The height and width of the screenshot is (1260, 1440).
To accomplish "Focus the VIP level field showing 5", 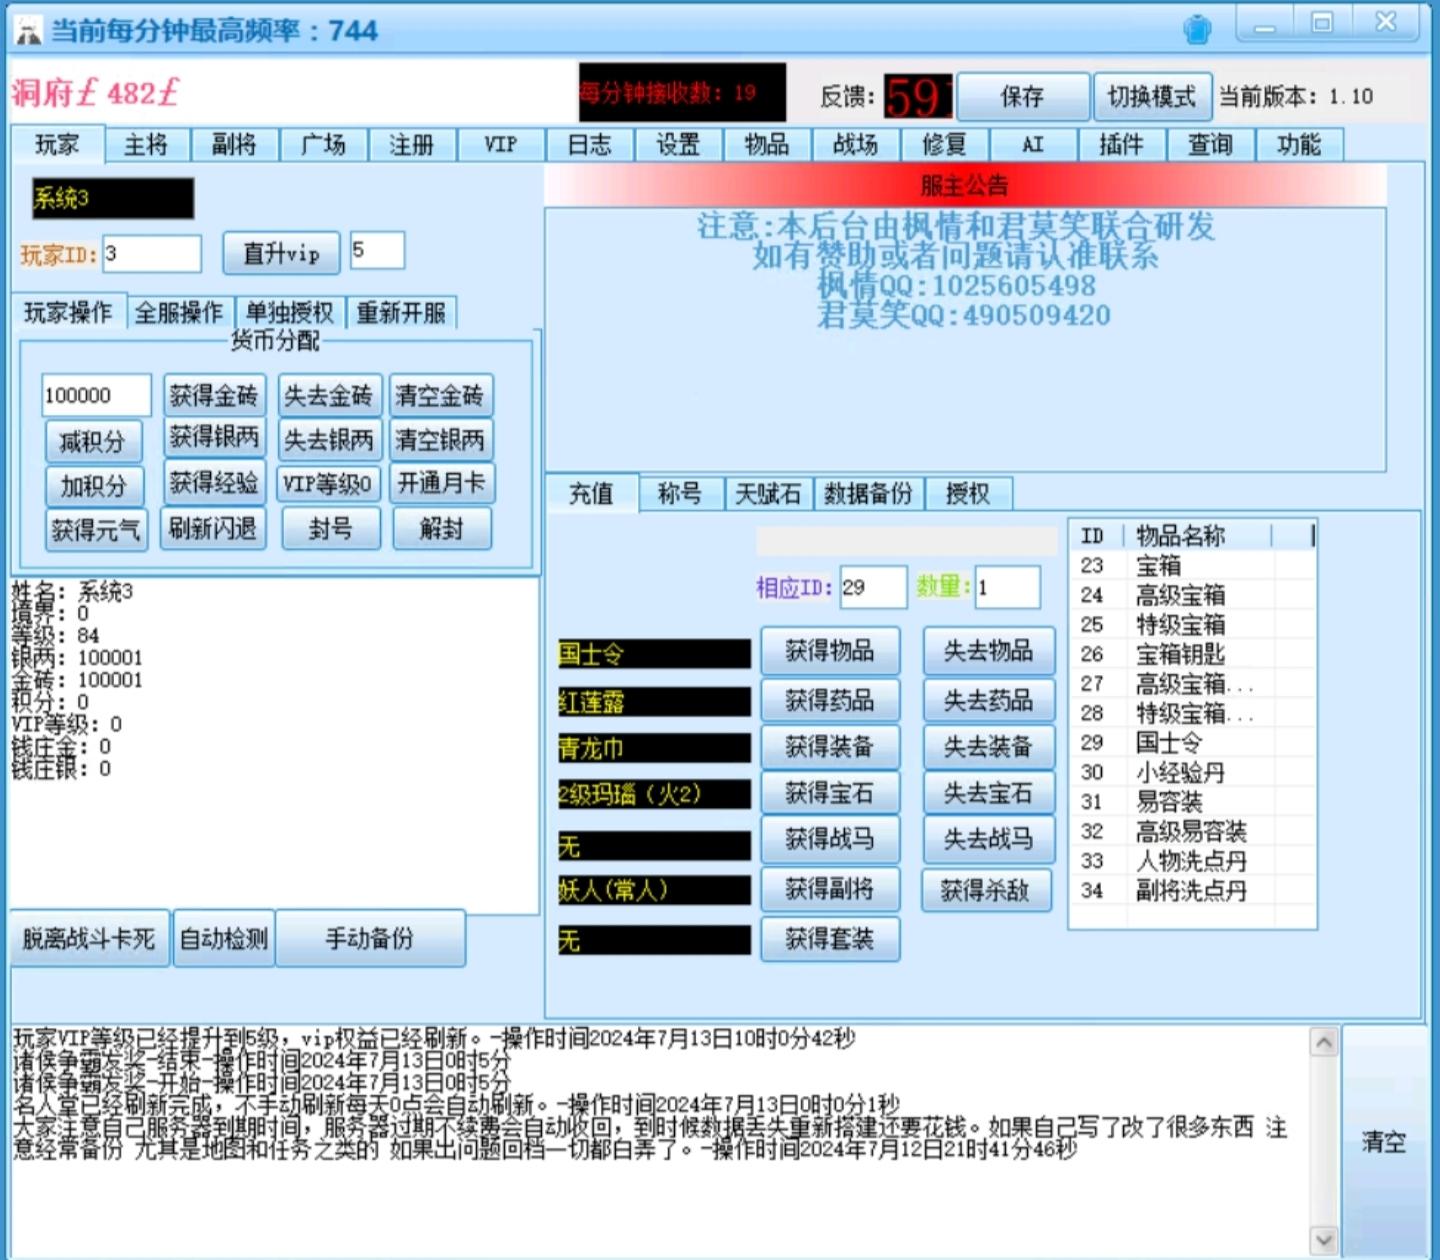I will 377,250.
